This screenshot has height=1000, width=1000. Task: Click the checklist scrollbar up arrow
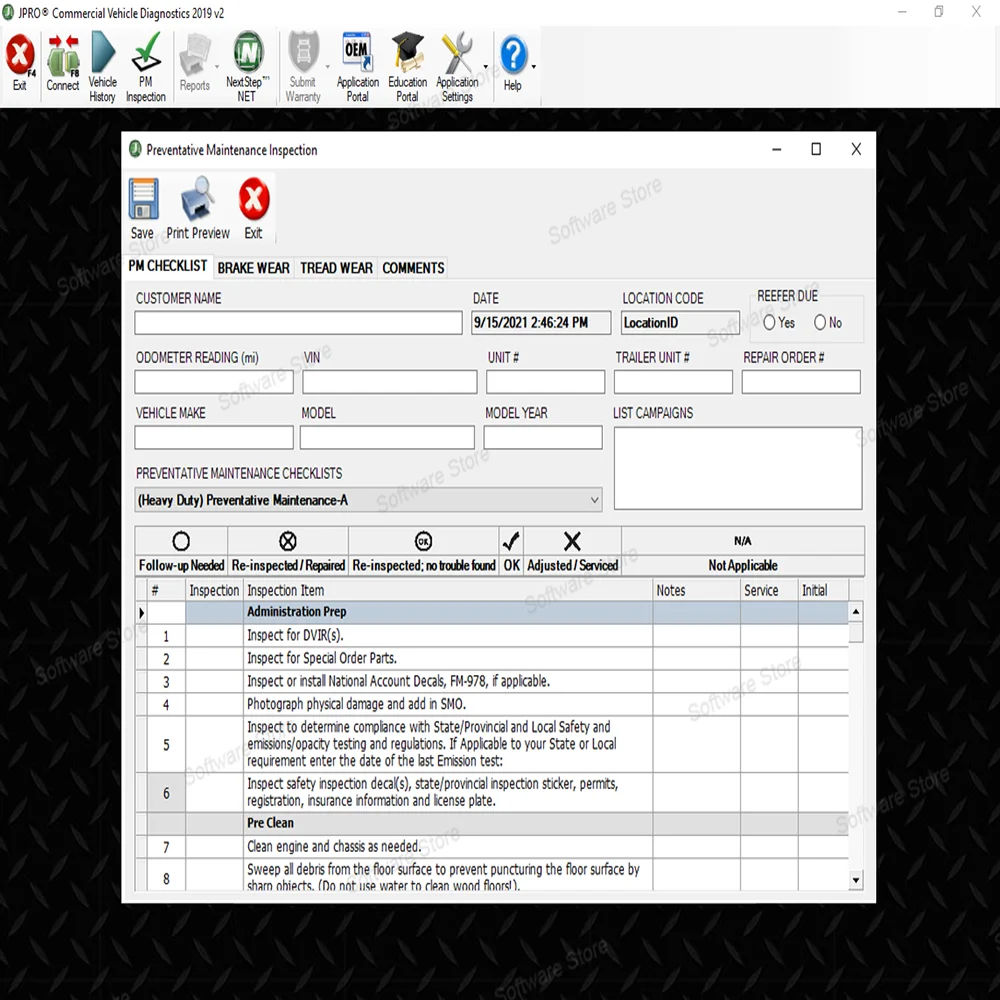[856, 612]
